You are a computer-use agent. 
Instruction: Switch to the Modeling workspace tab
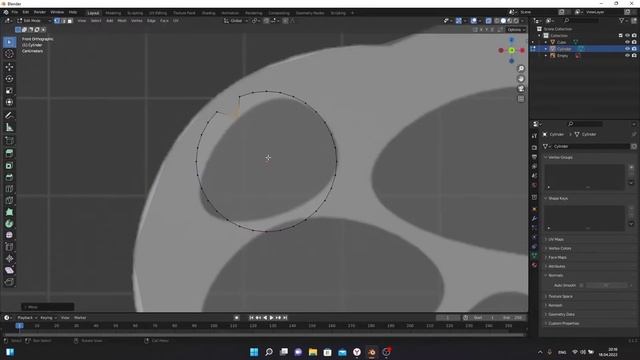point(113,13)
